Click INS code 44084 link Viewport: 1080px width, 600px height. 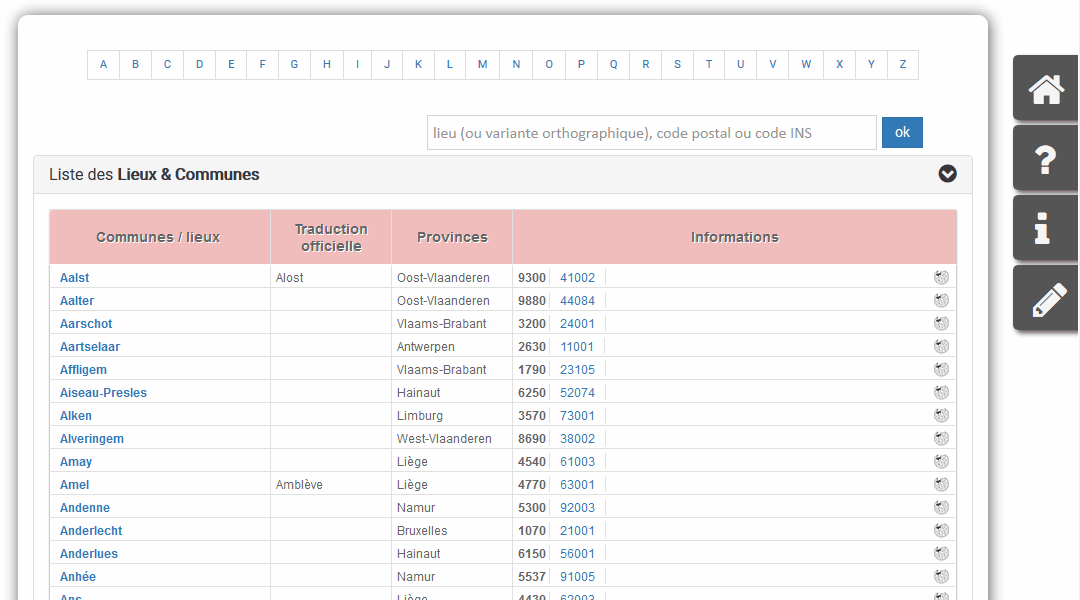point(577,300)
